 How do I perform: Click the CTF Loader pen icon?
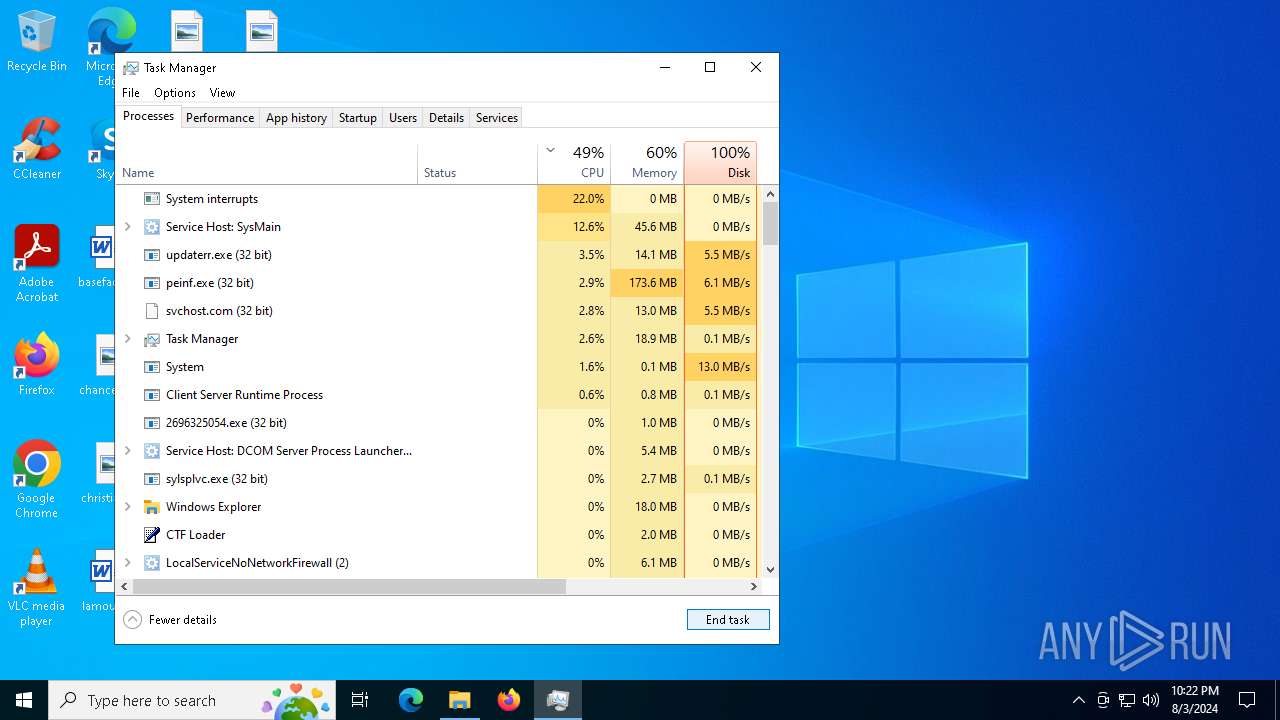(152, 535)
